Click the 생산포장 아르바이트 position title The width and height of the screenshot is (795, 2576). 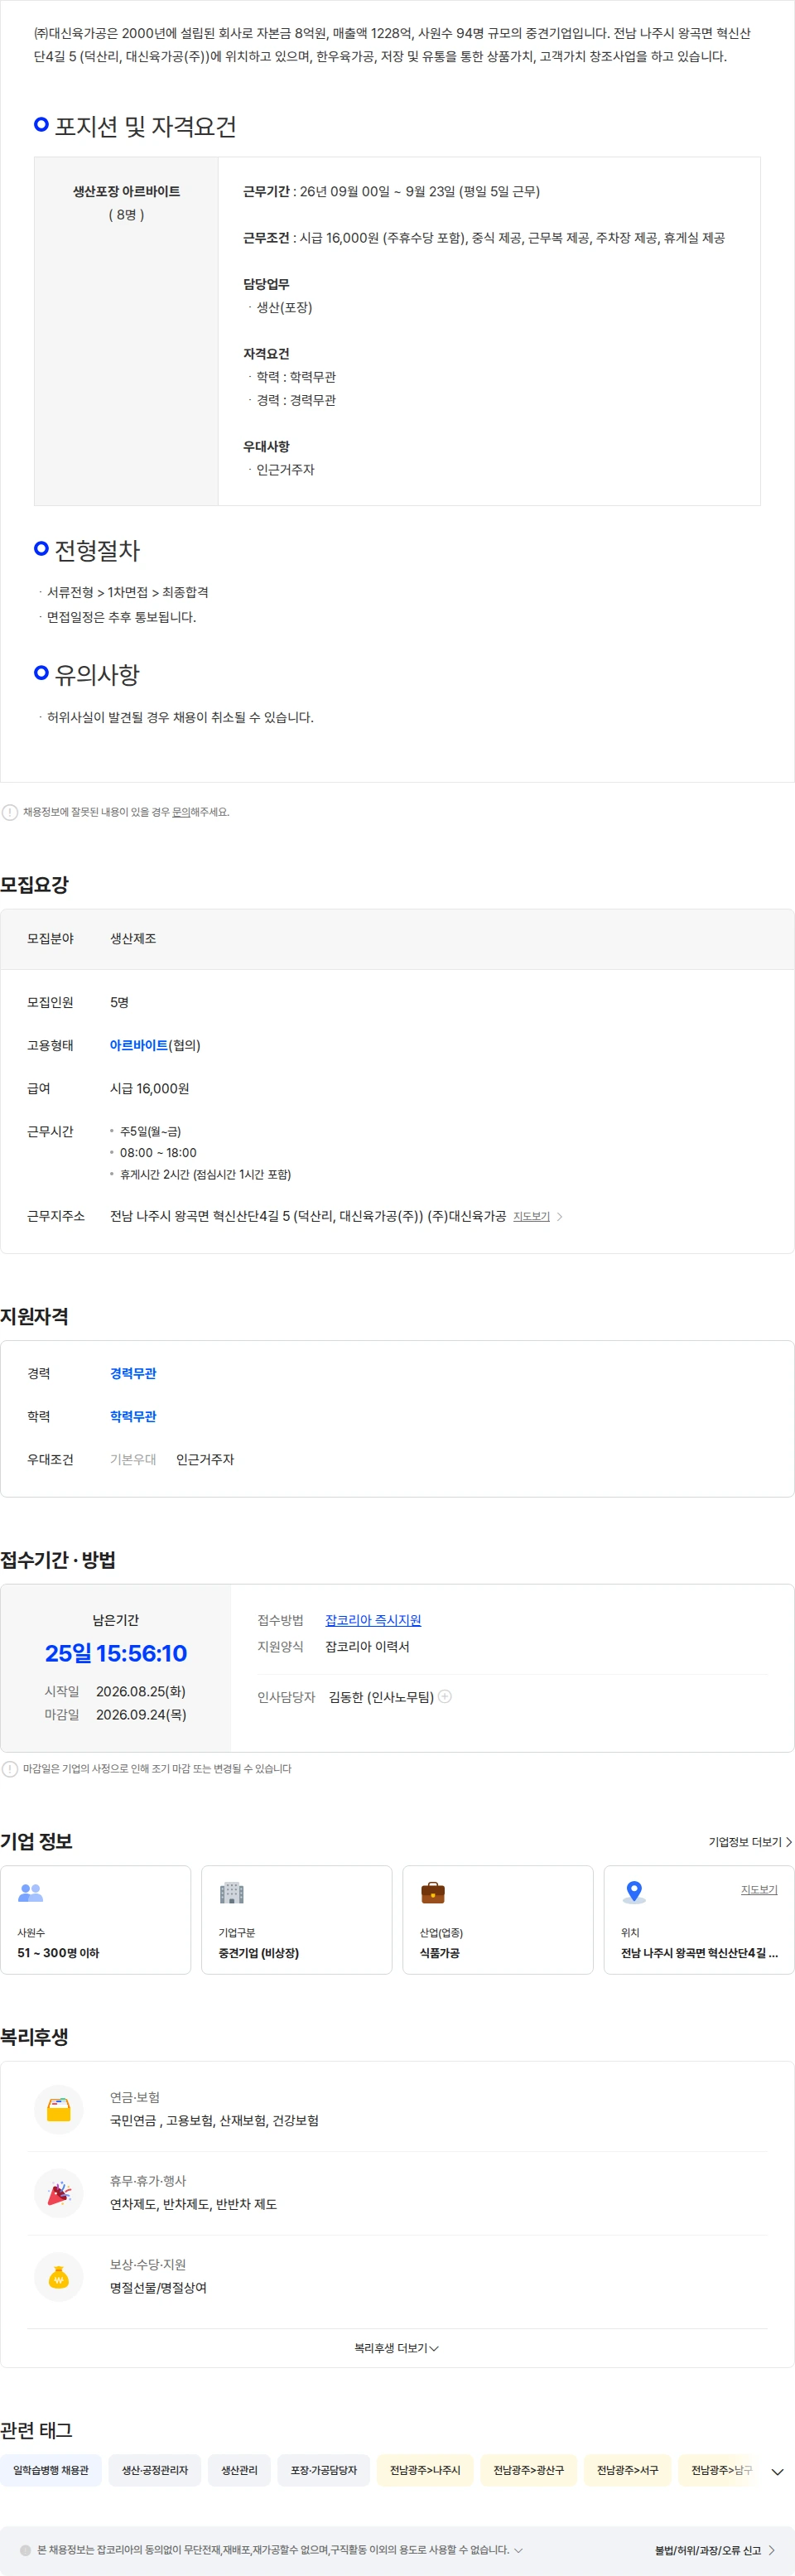[126, 191]
